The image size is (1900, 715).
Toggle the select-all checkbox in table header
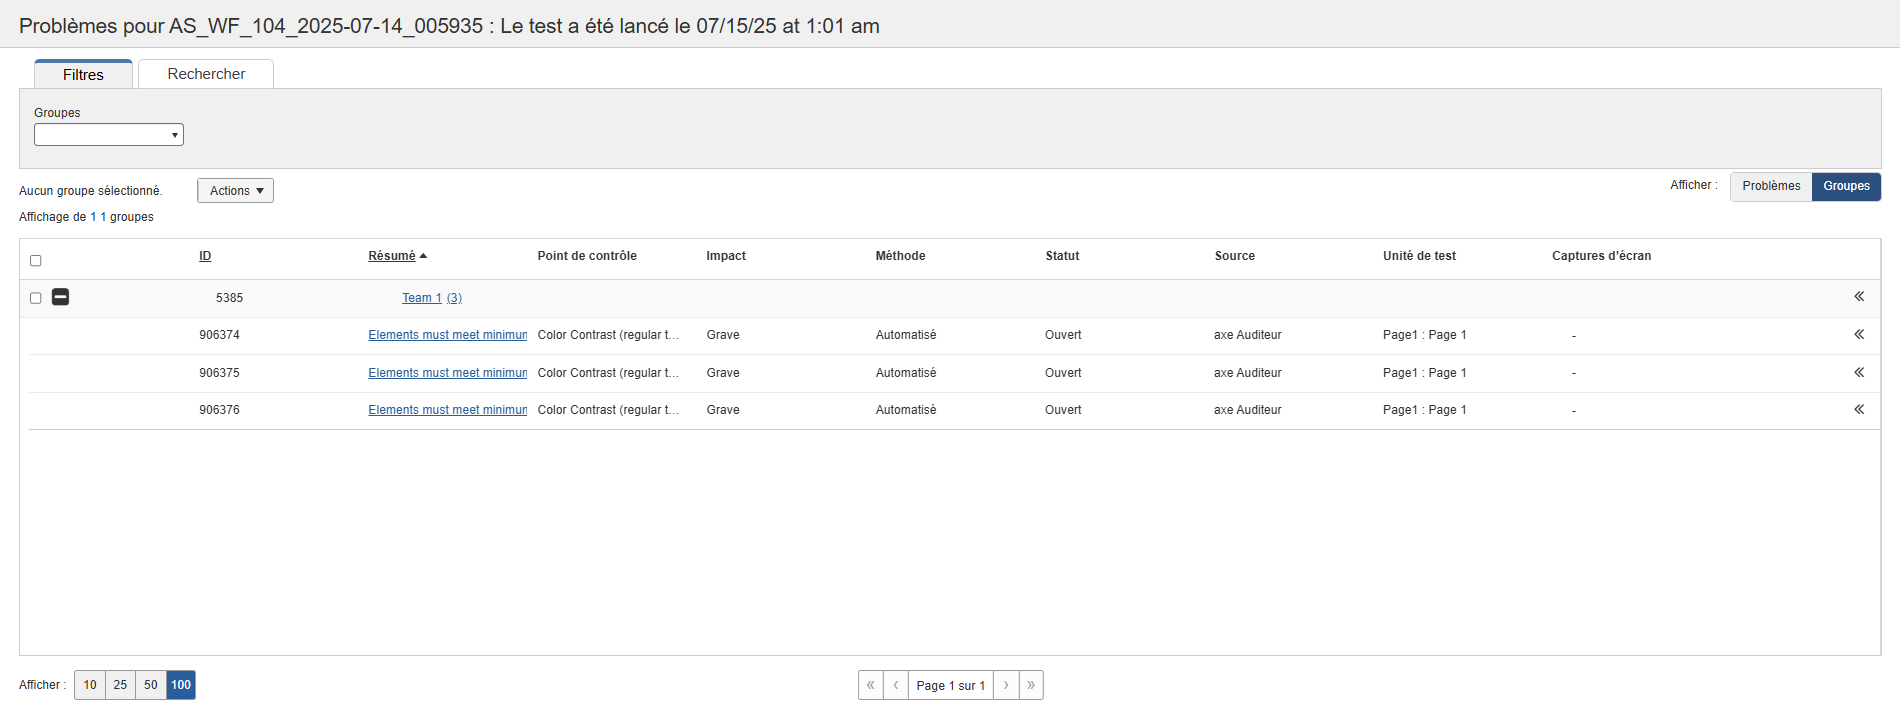[36, 261]
